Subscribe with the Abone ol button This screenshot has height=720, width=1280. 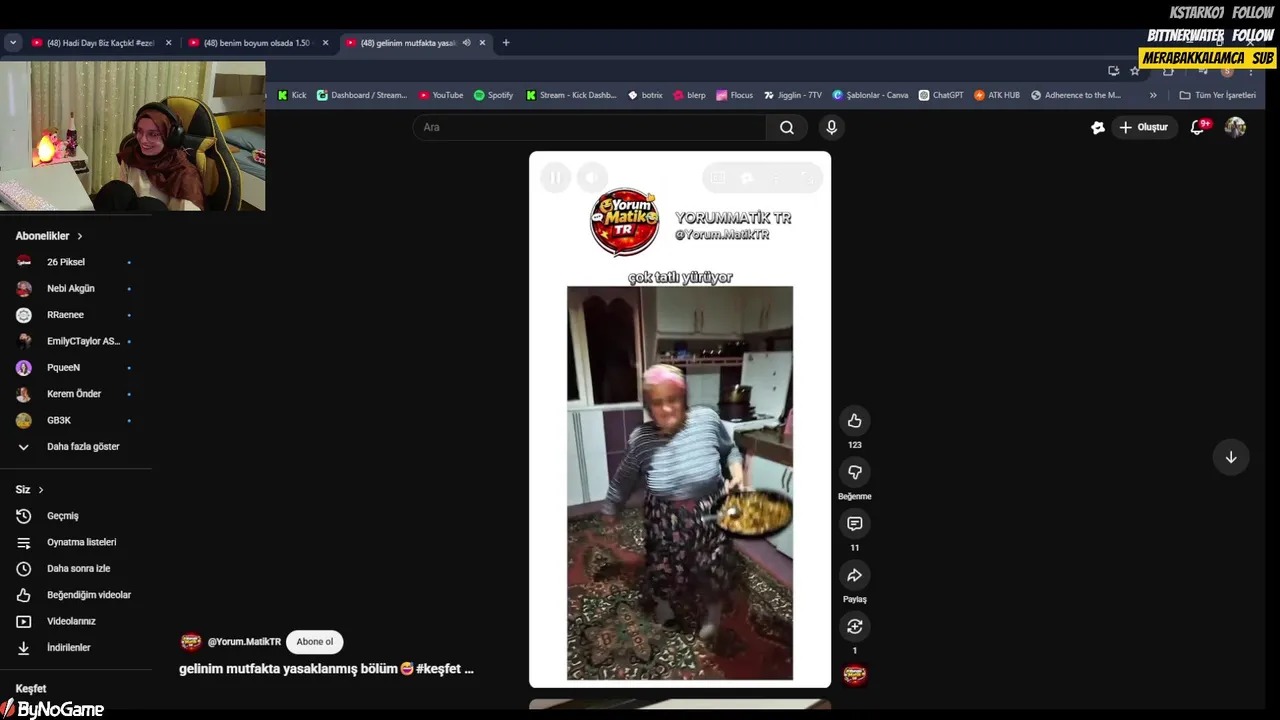(x=314, y=642)
